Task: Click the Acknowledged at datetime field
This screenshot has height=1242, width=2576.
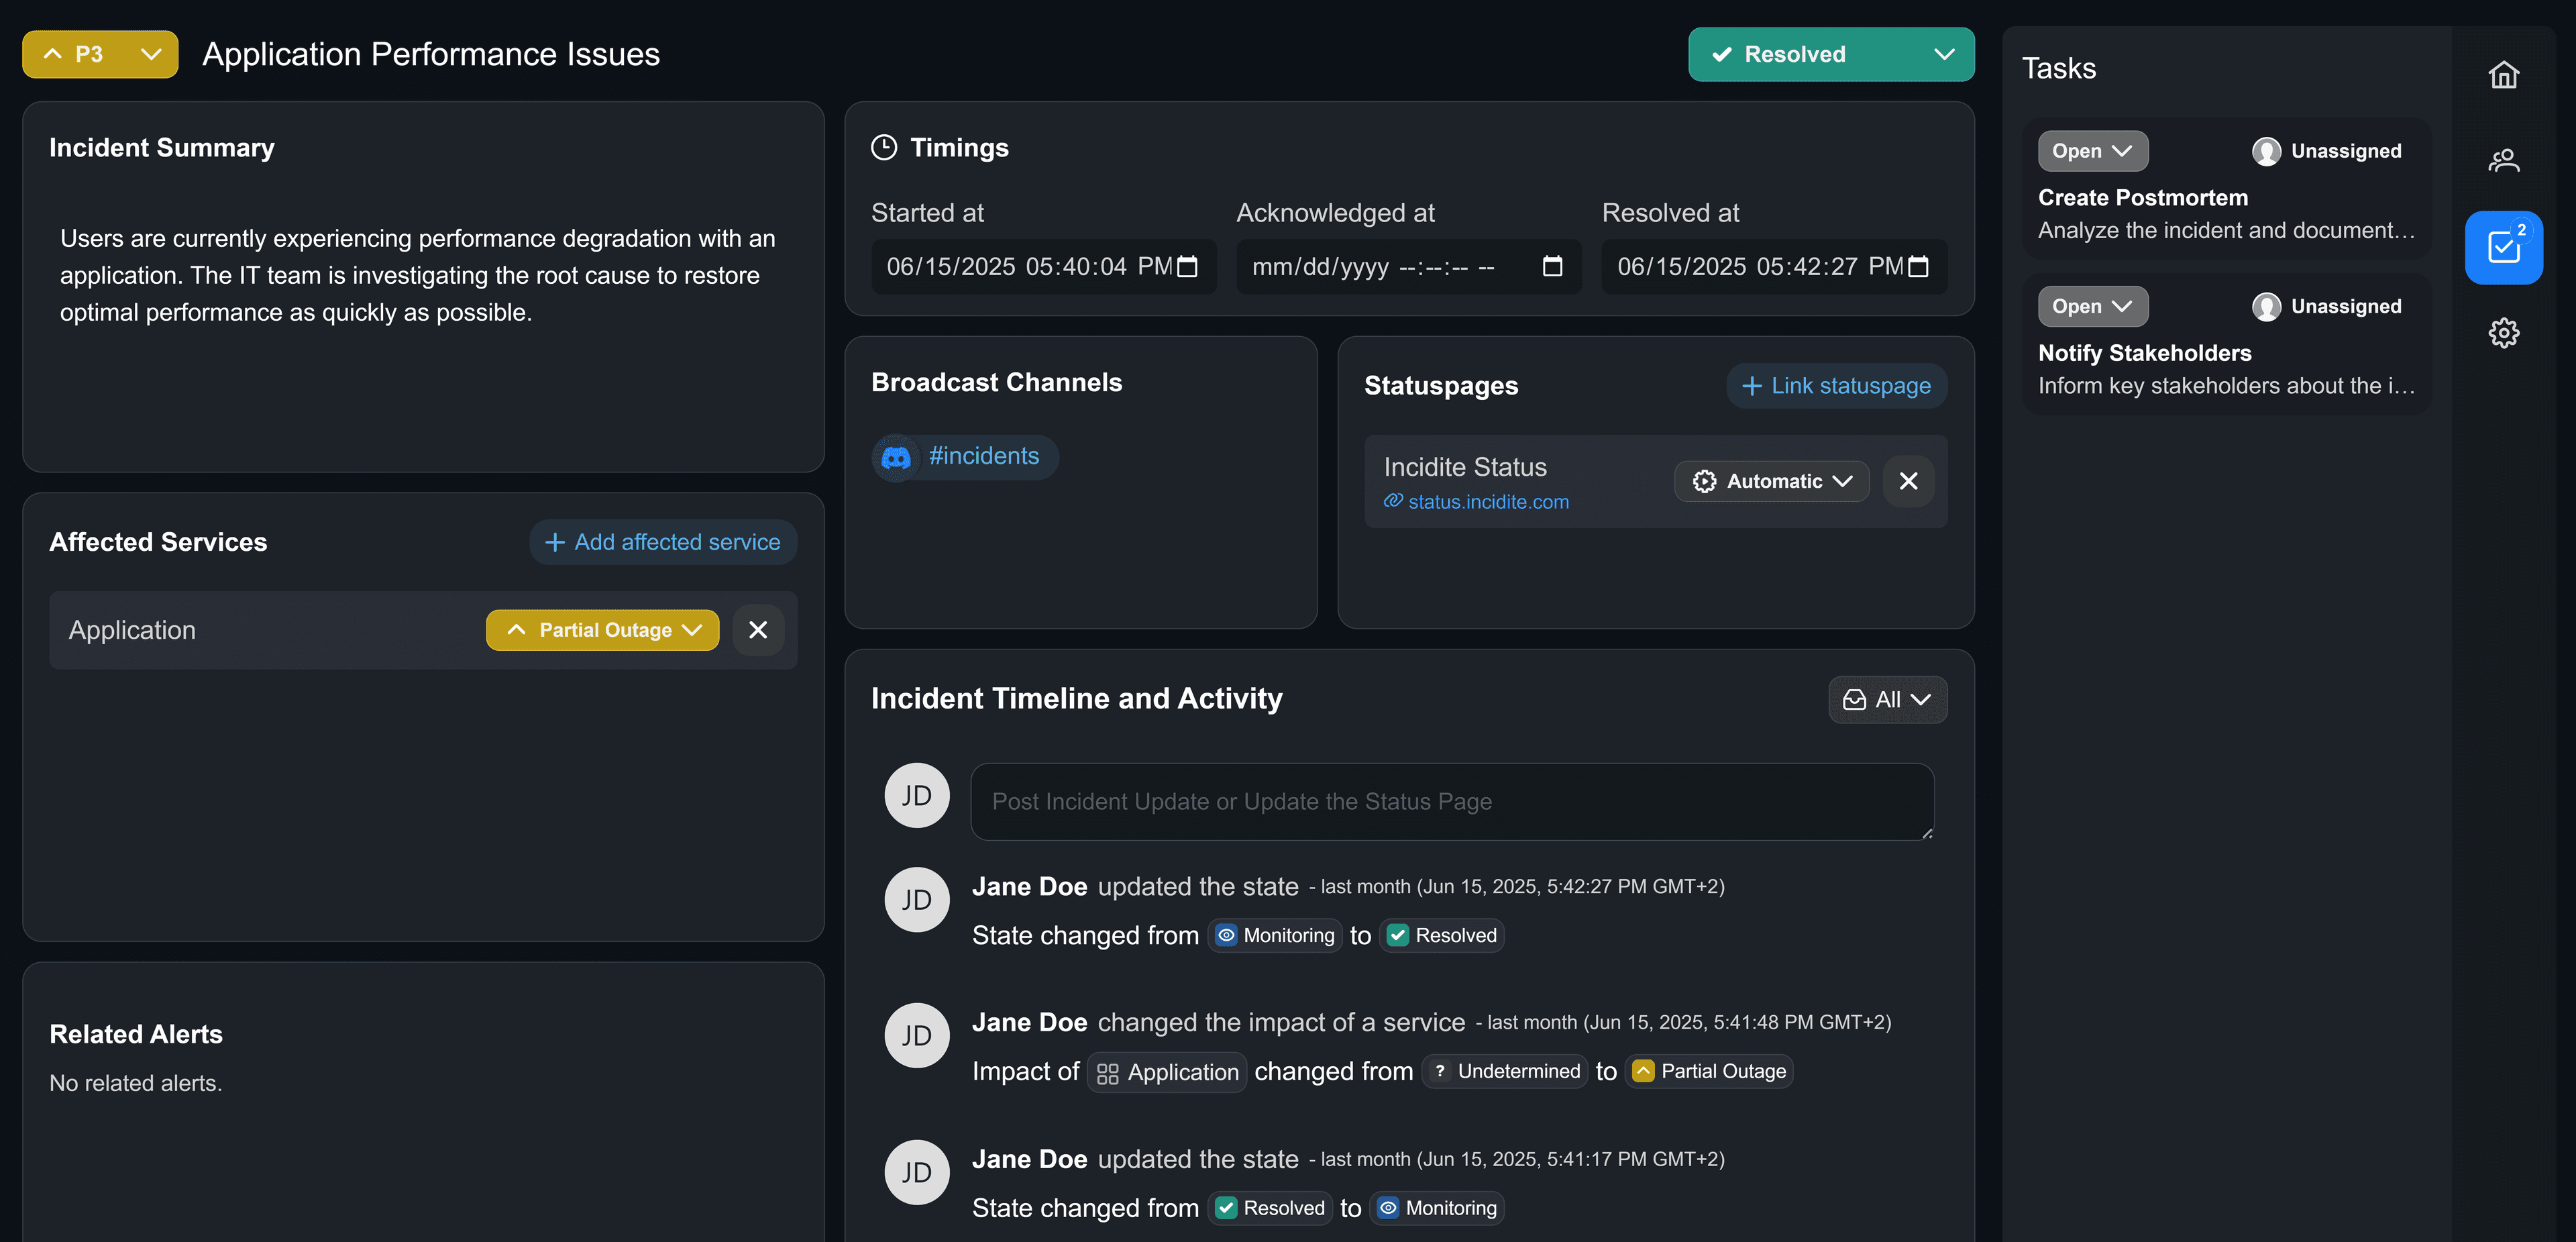Action: coord(1409,267)
